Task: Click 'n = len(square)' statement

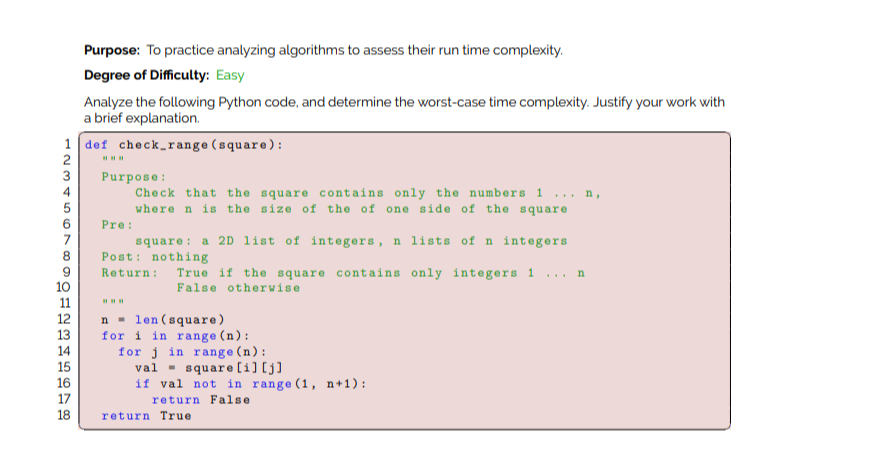Action: [163, 320]
